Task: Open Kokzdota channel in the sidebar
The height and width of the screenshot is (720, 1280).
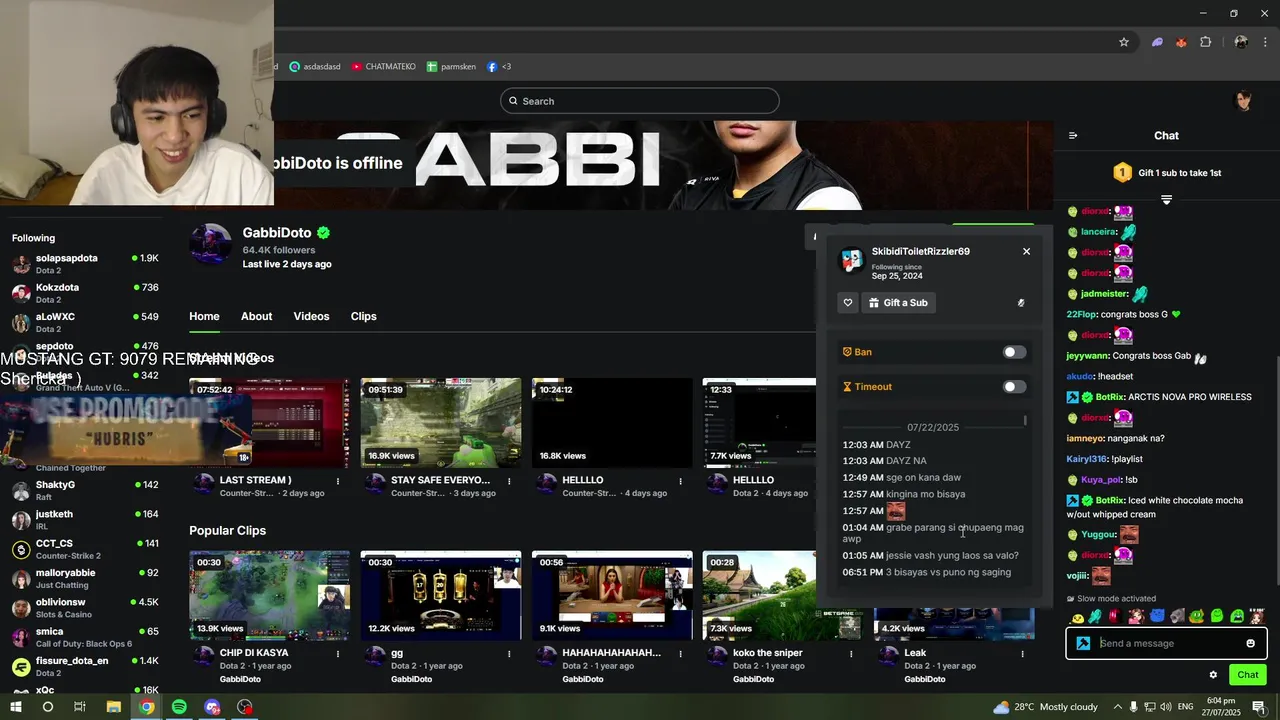Action: 85,293
